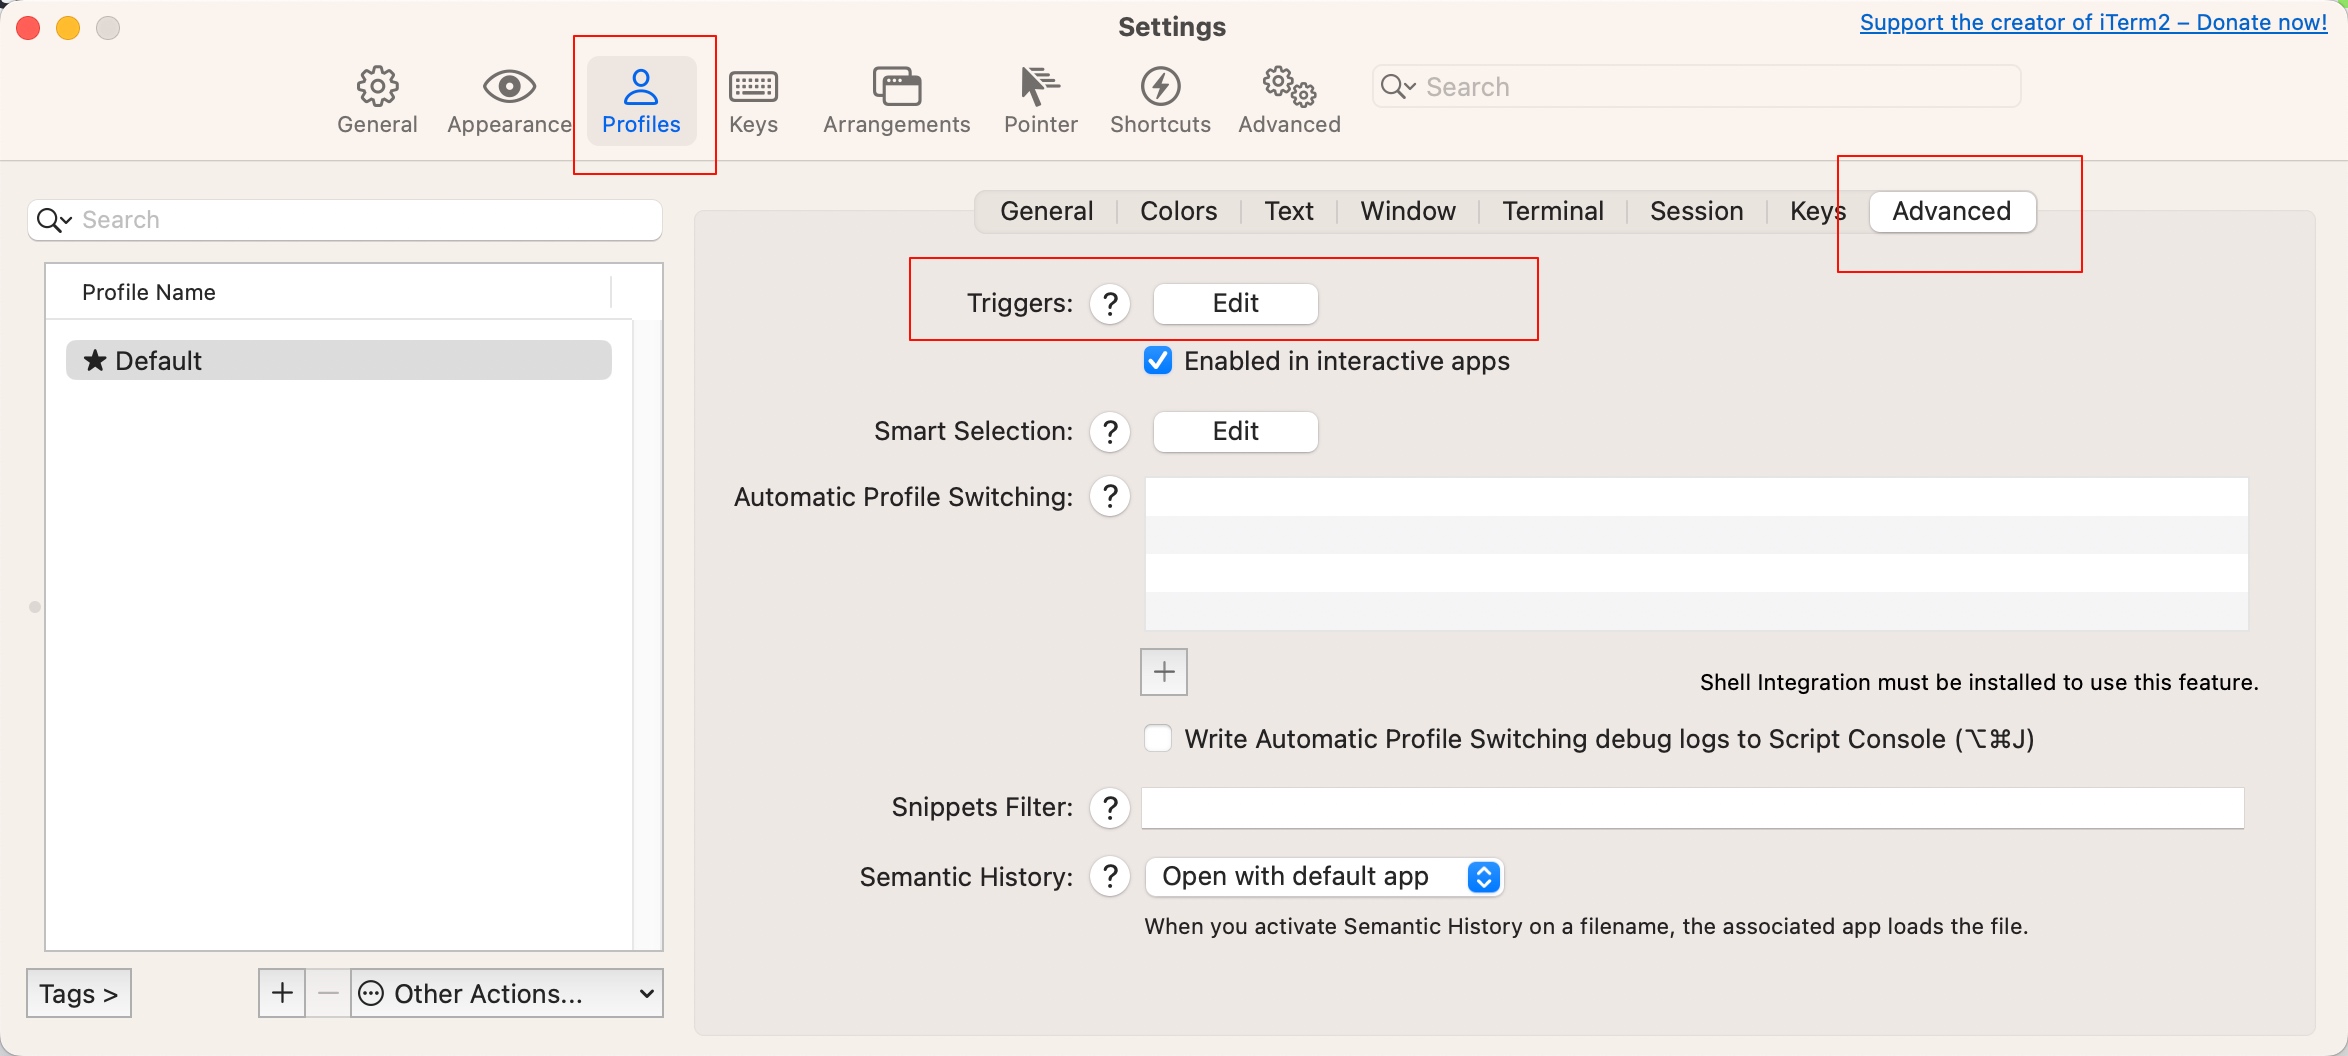Screen dimensions: 2348x1056
Task: Disable Enabled in interactive apps checkbox
Action: pos(1158,361)
